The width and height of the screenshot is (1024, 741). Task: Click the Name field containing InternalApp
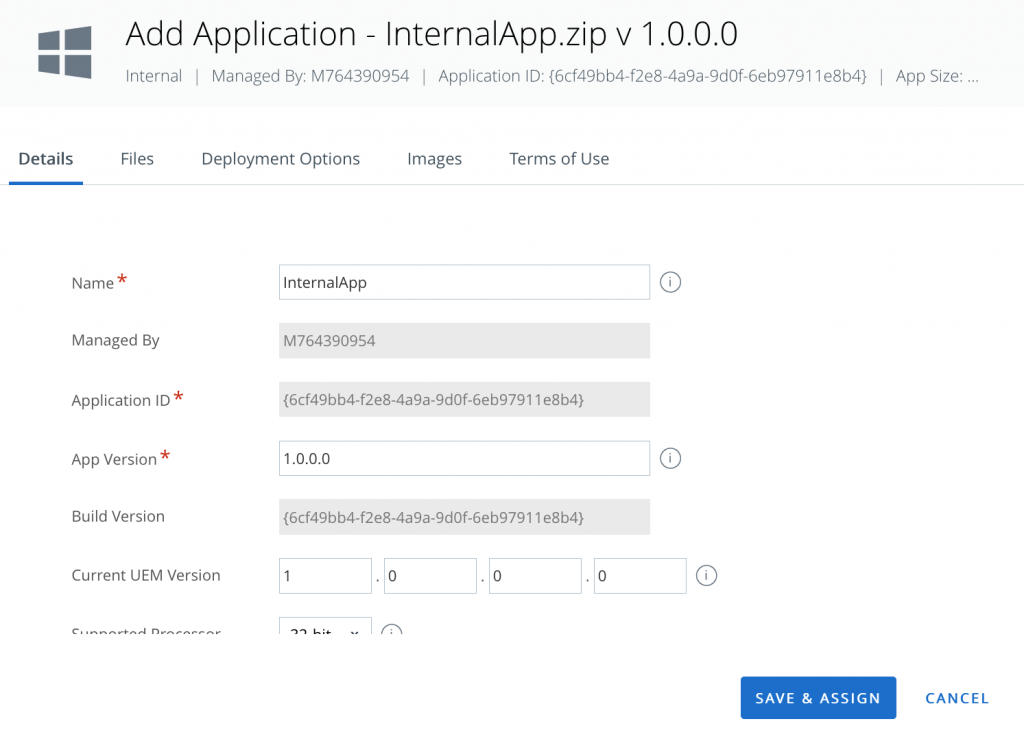(464, 283)
